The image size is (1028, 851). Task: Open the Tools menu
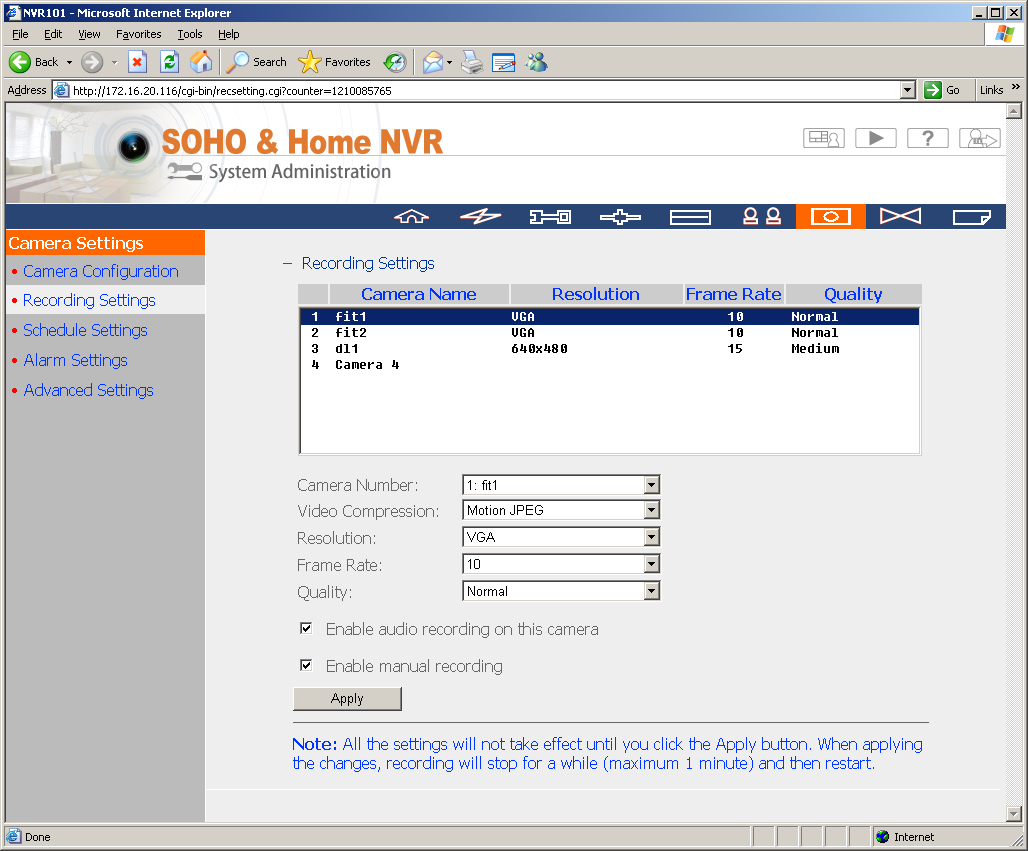[189, 34]
